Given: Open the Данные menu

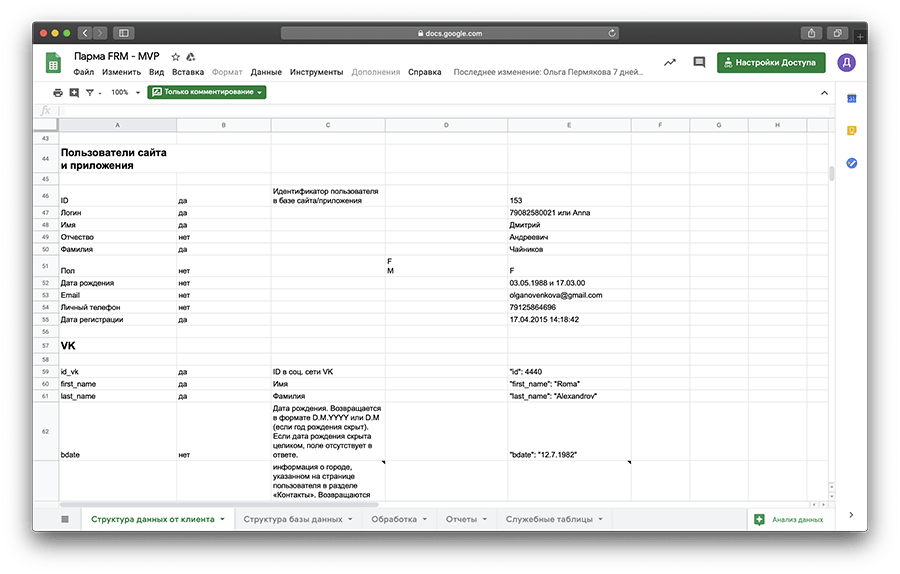Looking at the screenshot, I should tap(266, 72).
